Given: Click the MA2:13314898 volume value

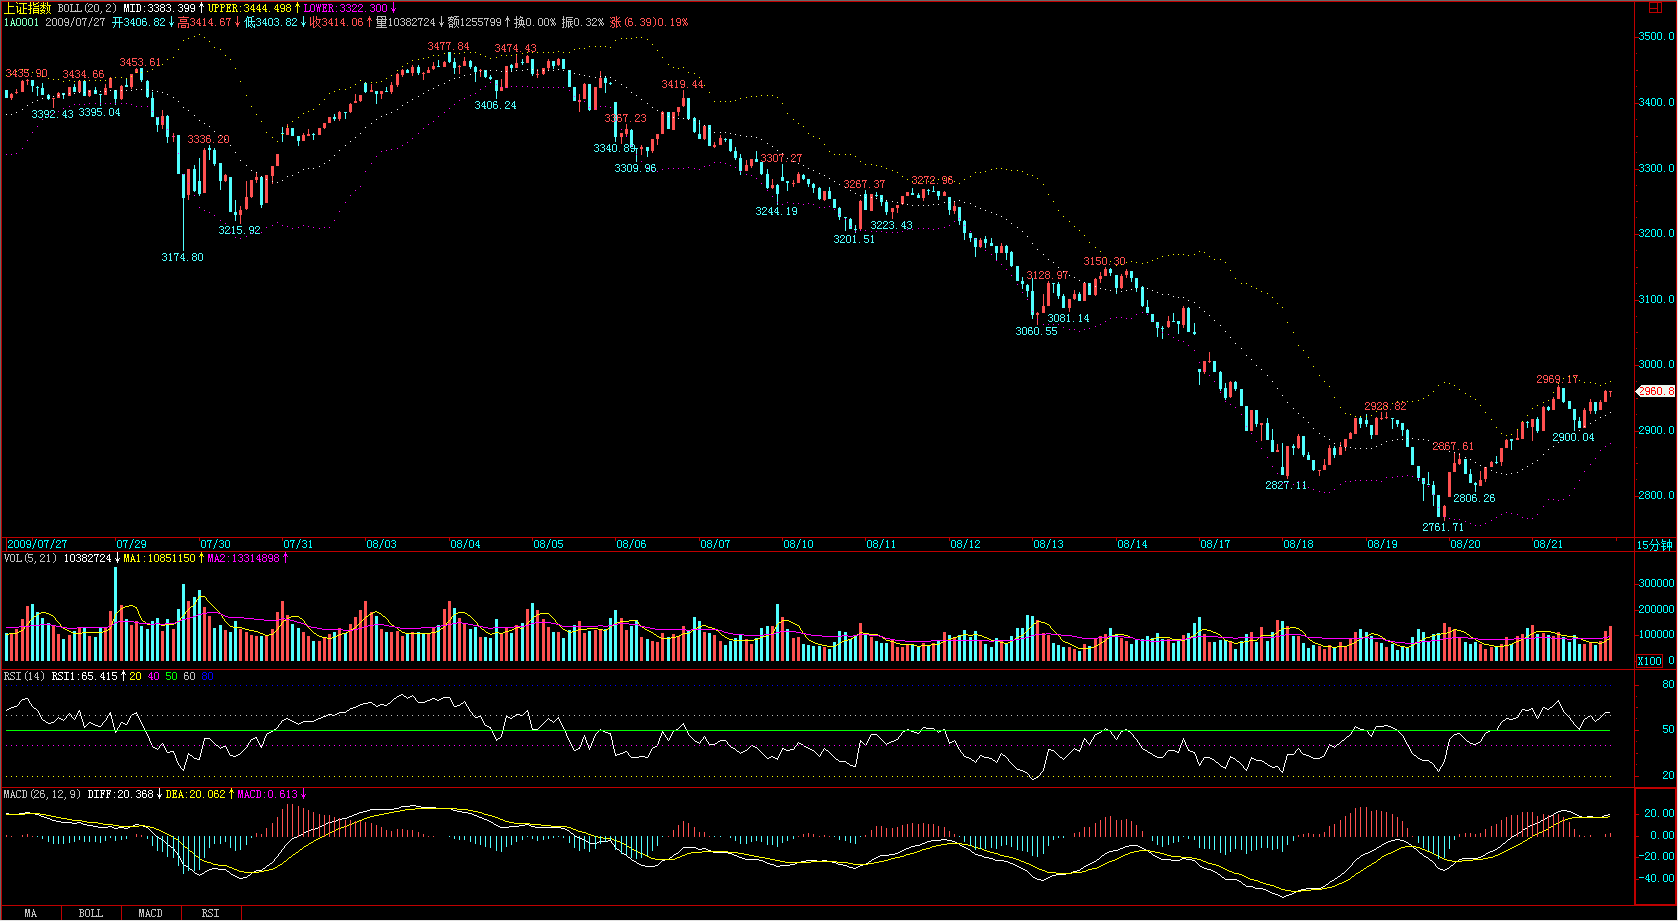Looking at the screenshot, I should click(244, 558).
